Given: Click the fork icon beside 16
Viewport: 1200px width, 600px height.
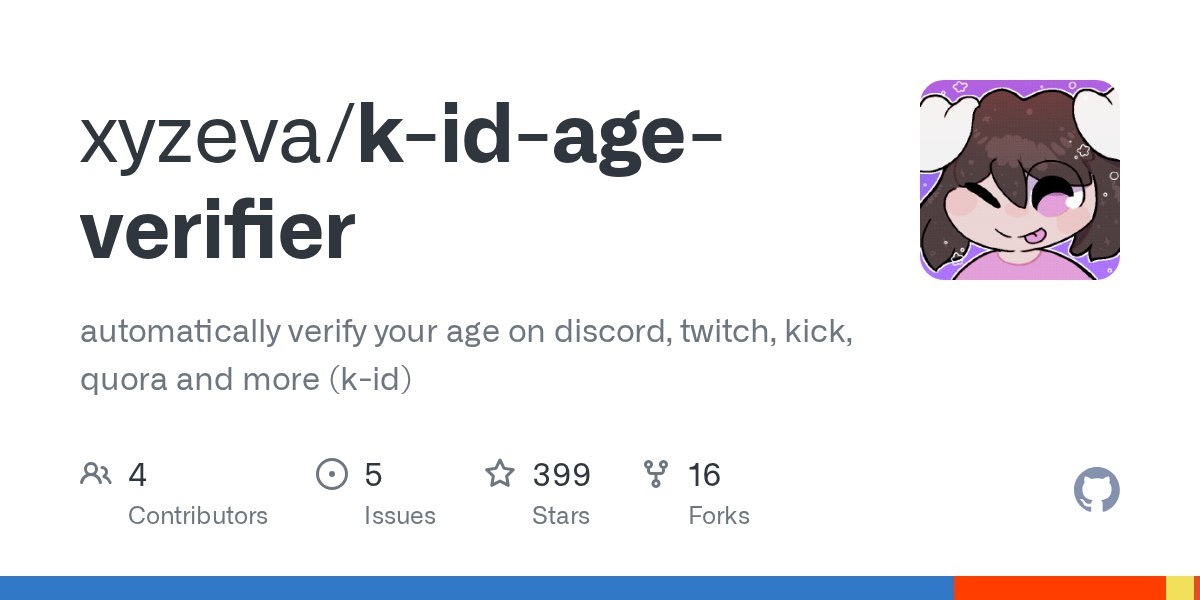Looking at the screenshot, I should tap(656, 474).
